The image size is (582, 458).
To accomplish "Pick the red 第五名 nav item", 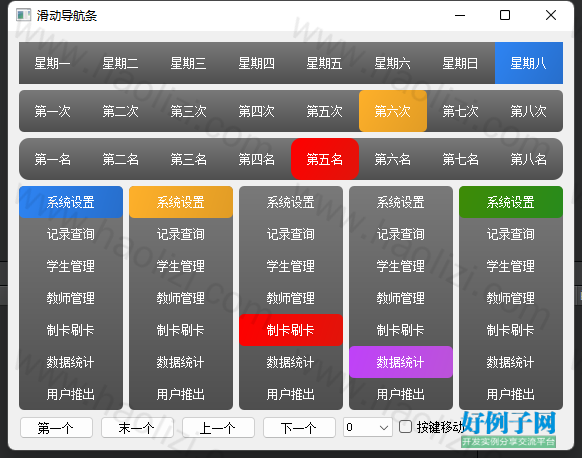I will [325, 159].
